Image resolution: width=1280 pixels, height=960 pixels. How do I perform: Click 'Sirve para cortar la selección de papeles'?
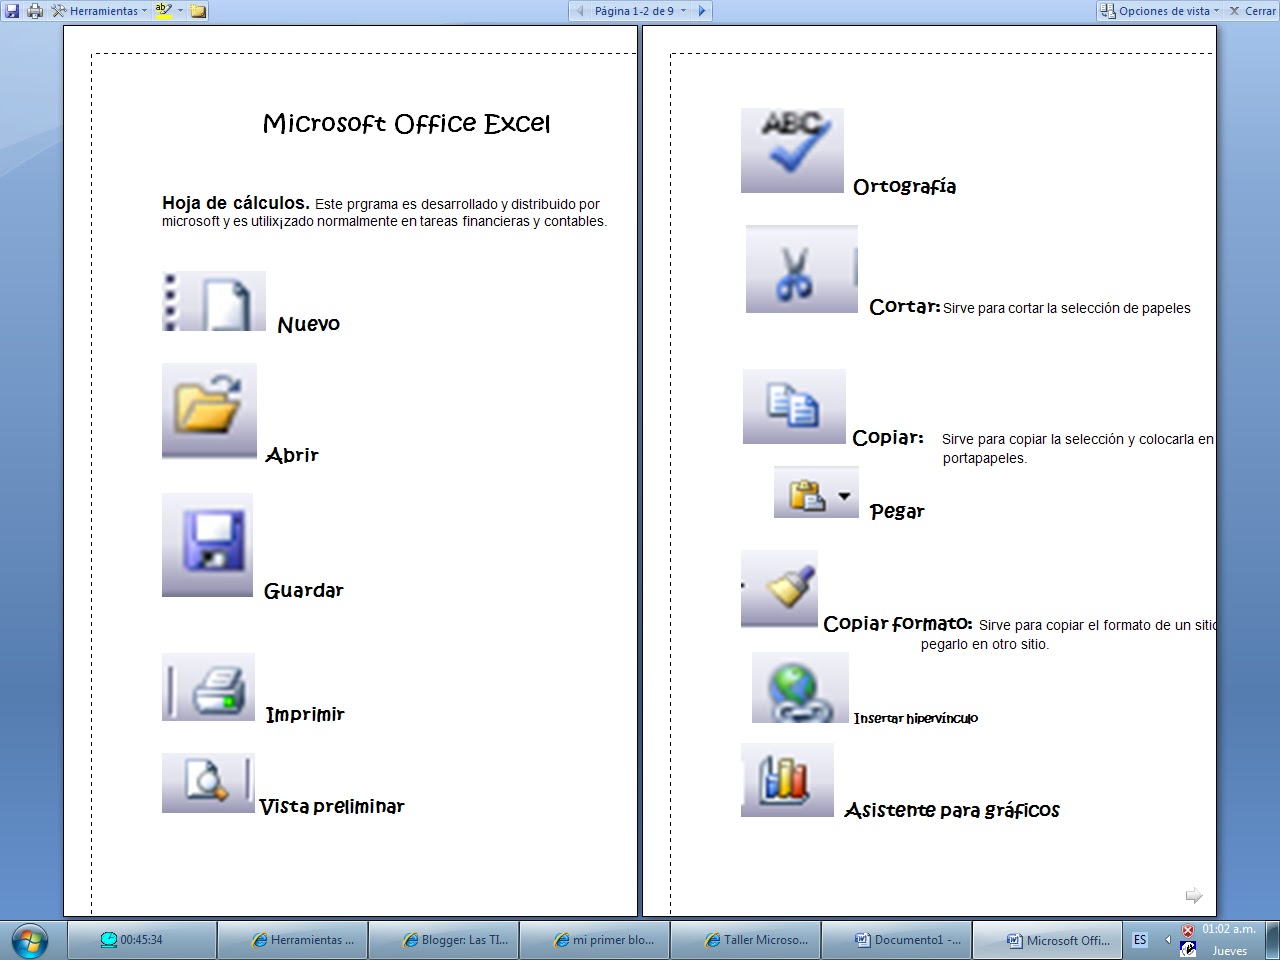1067,308
